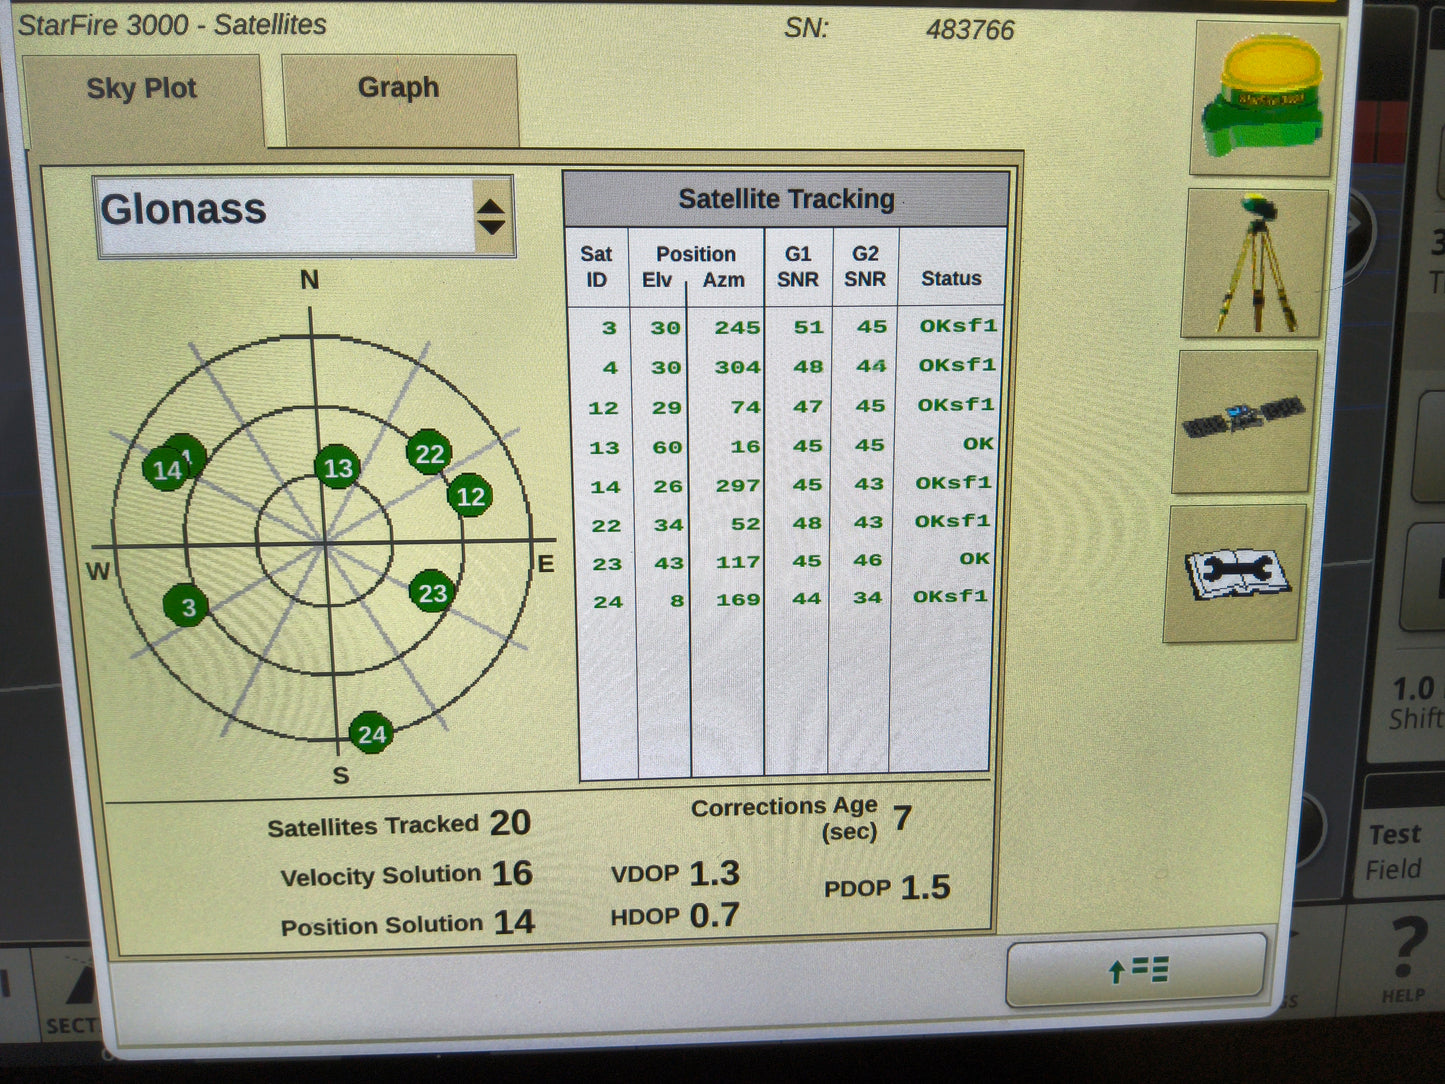The image size is (1445, 1084).
Task: Click satellite 14 marker on sky plot
Action: [x=166, y=469]
